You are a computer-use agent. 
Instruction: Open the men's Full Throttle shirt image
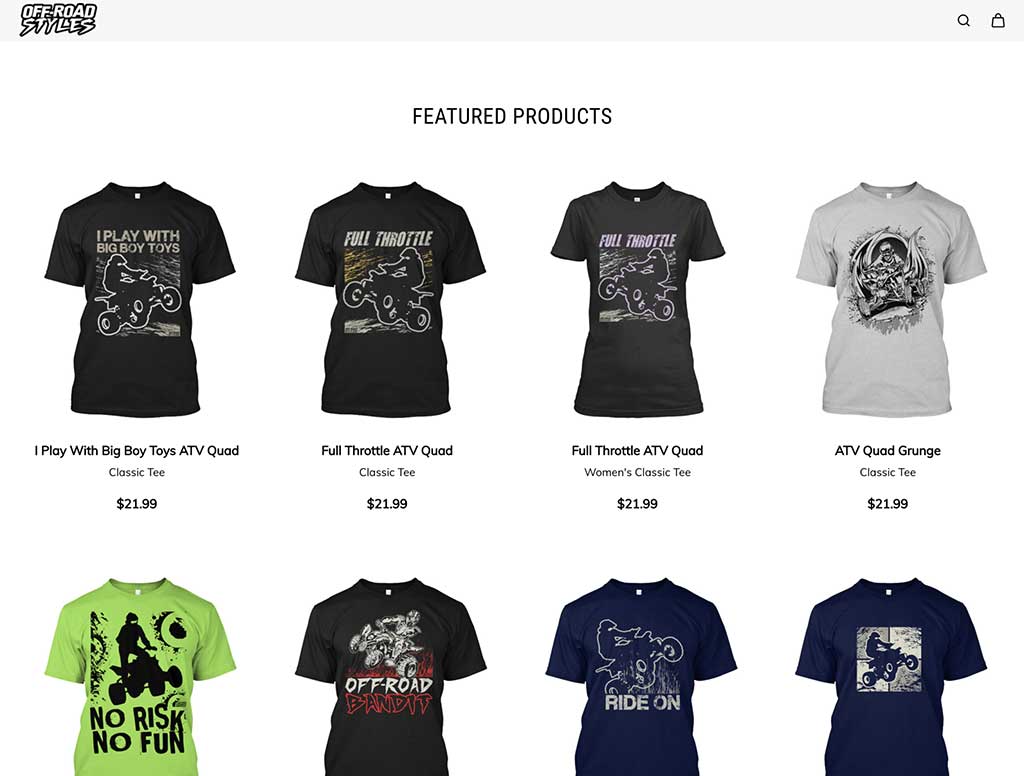click(x=387, y=299)
